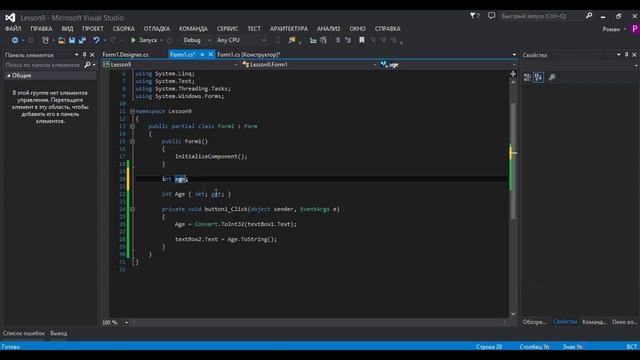Close the Form1.cs tab

click(x=211, y=54)
